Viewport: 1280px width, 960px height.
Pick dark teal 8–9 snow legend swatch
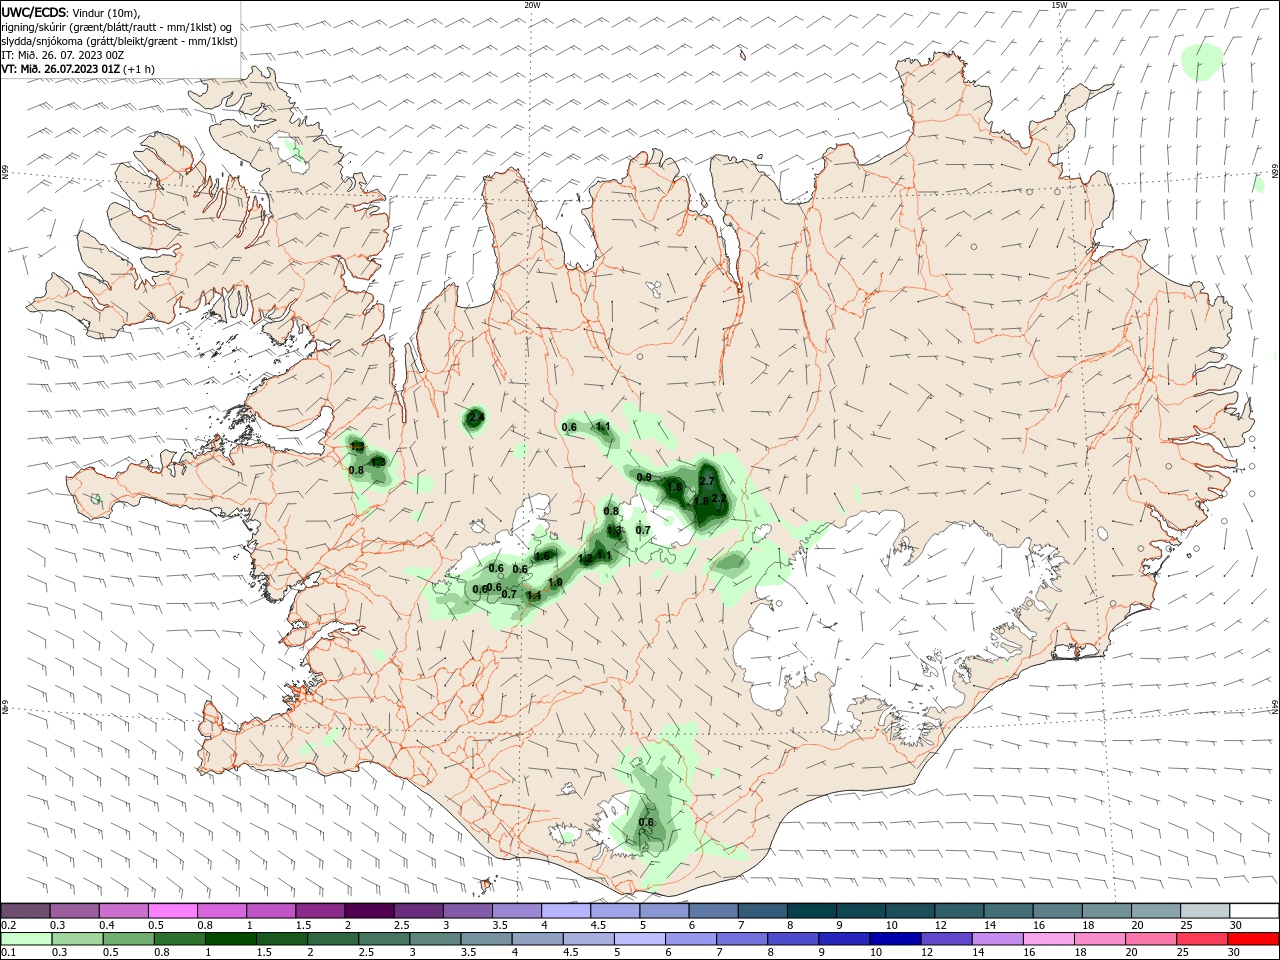(811, 911)
